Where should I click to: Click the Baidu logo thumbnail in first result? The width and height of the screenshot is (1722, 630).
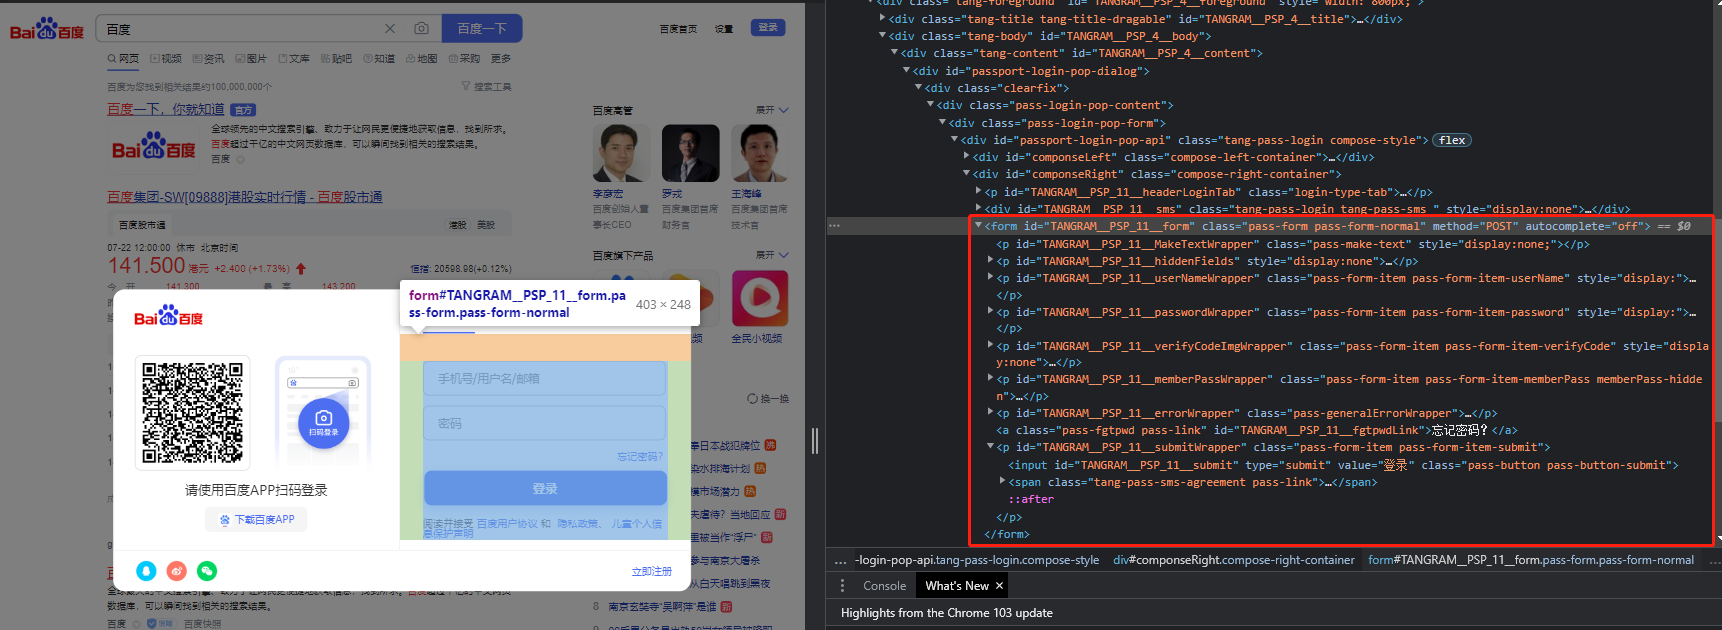click(154, 148)
